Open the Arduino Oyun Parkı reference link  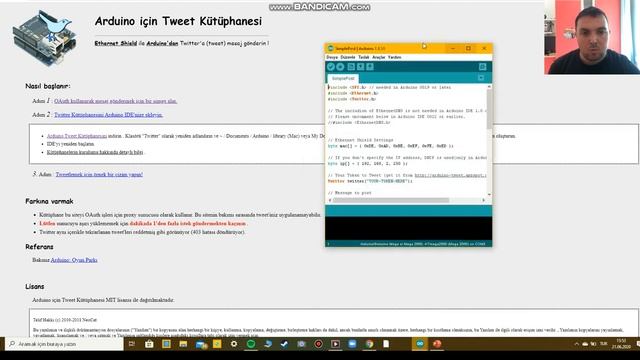coord(74,260)
